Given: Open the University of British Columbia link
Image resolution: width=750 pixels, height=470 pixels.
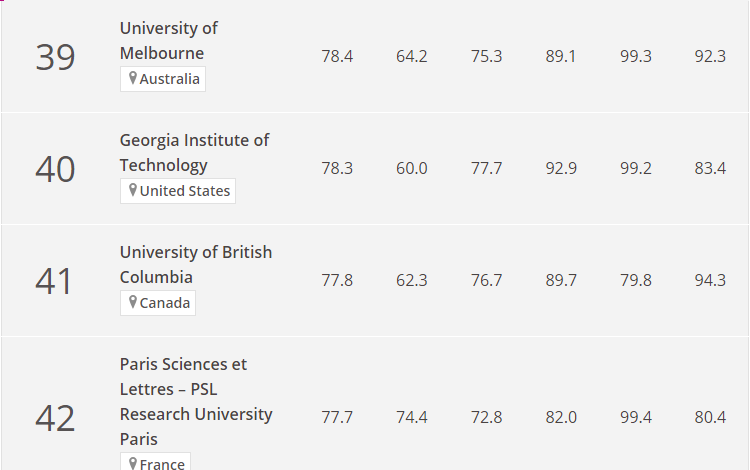Looking at the screenshot, I should click(196, 264).
